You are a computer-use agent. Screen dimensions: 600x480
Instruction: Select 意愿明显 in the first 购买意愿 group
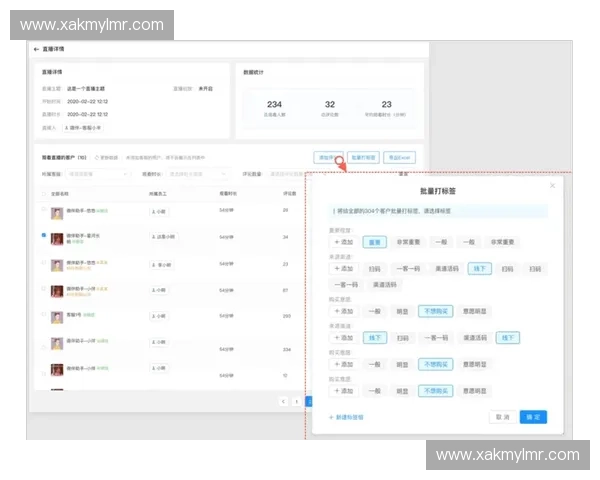point(474,311)
